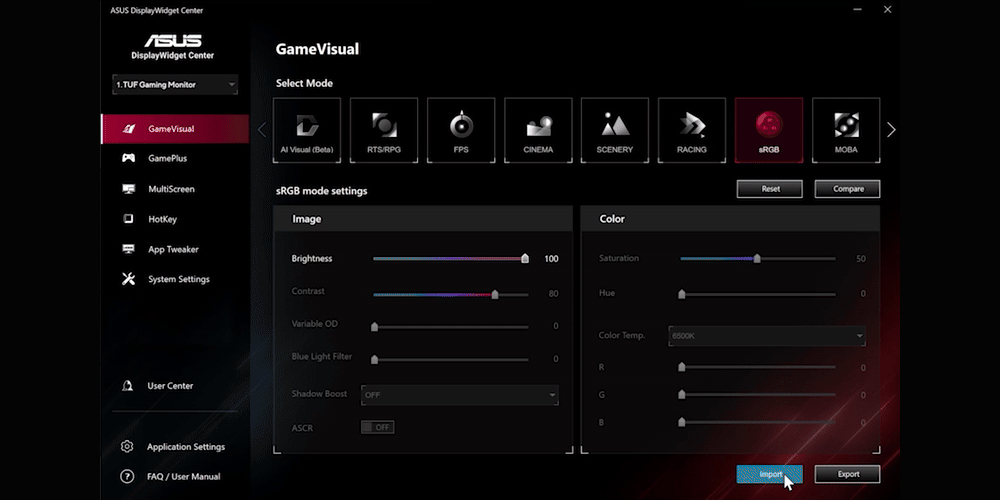Image resolution: width=1000 pixels, height=500 pixels.
Task: Choose the RTS/RPG mode icon
Action: pyautogui.click(x=384, y=130)
